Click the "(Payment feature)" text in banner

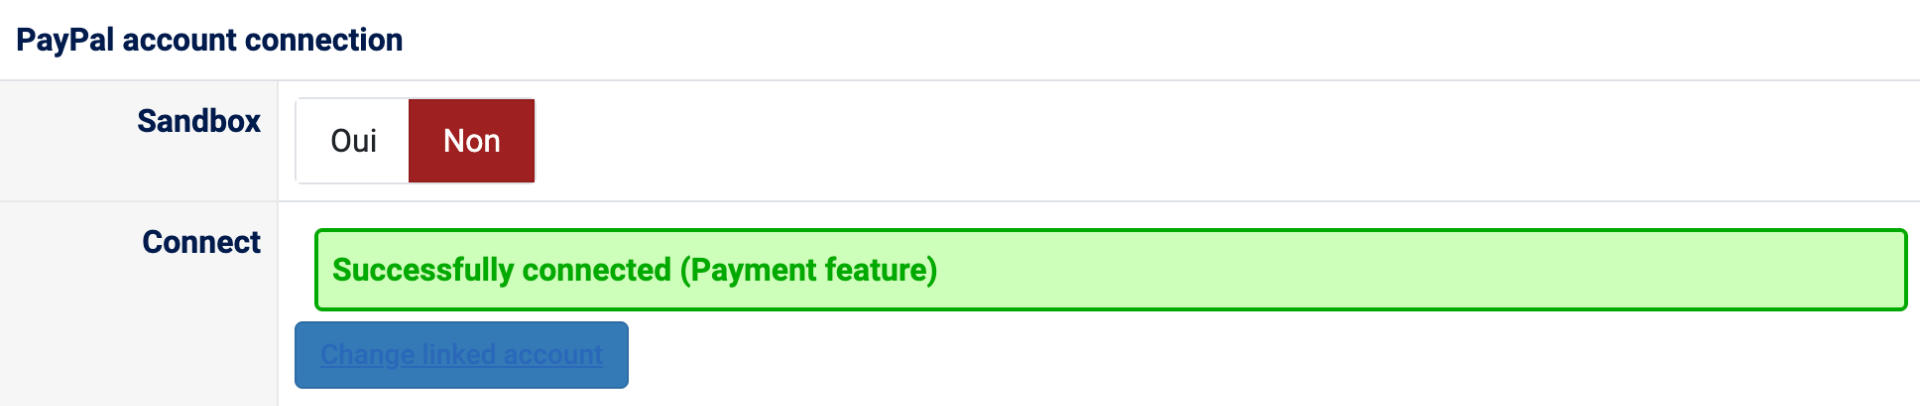(x=808, y=270)
